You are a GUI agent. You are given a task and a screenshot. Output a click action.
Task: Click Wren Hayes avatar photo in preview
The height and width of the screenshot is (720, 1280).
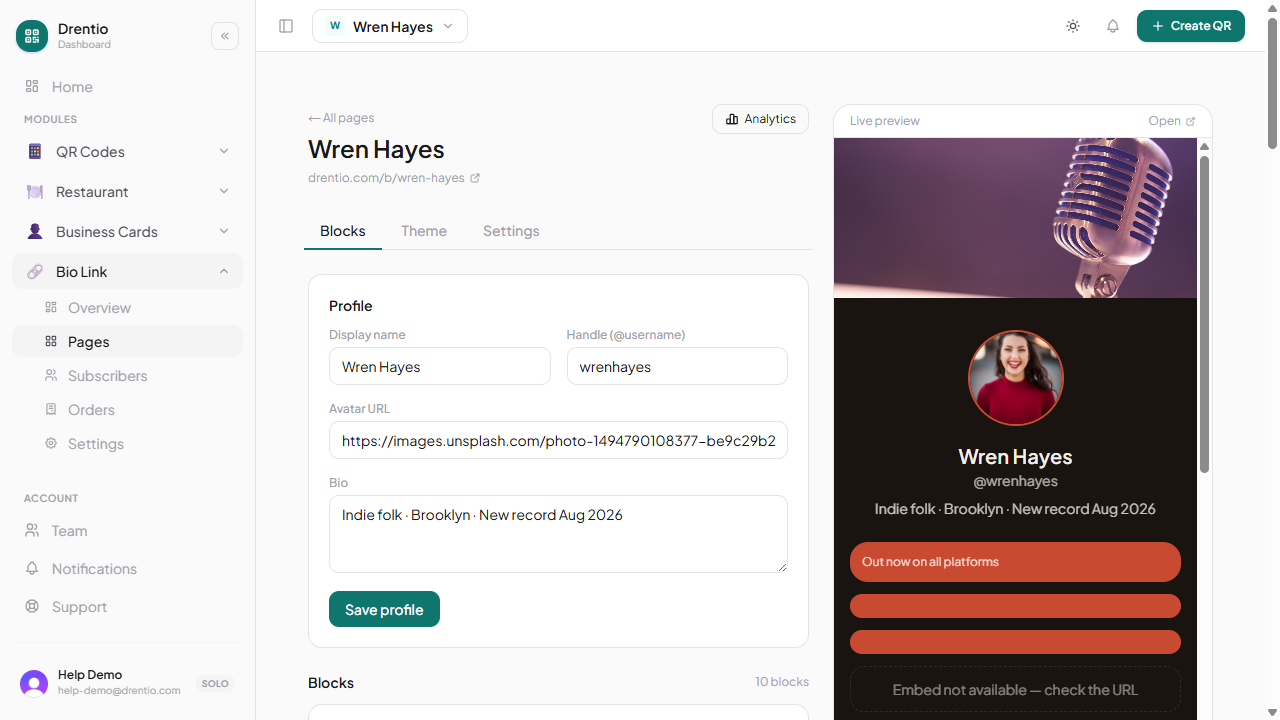[x=1015, y=378]
